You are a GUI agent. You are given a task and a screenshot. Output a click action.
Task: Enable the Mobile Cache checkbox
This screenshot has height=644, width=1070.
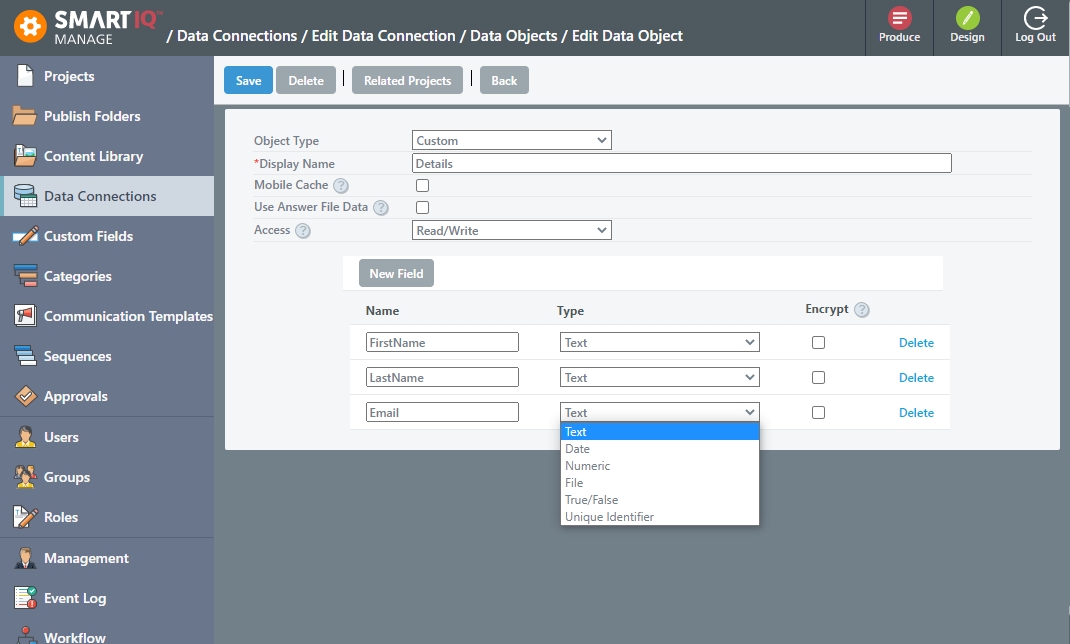tap(422, 186)
